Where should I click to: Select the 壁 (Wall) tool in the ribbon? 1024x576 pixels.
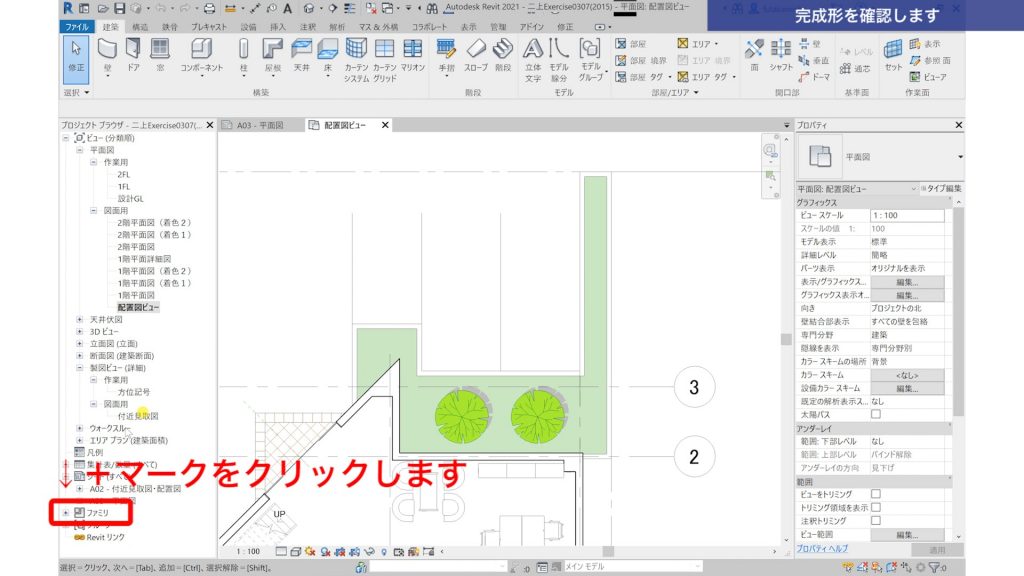pos(107,55)
